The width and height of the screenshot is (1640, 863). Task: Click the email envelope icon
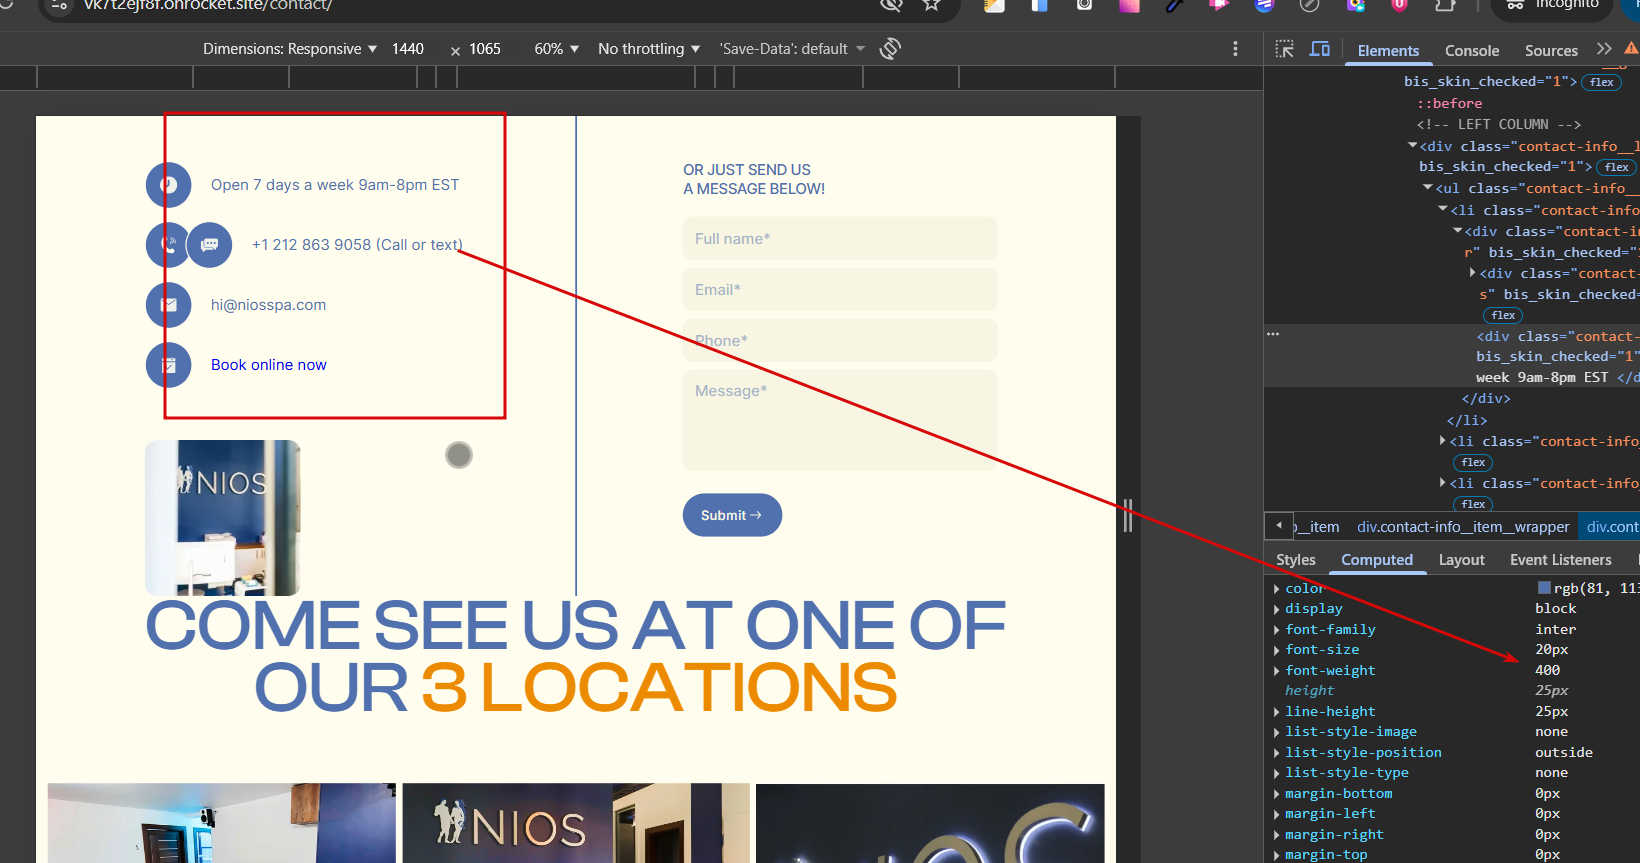[x=169, y=305]
